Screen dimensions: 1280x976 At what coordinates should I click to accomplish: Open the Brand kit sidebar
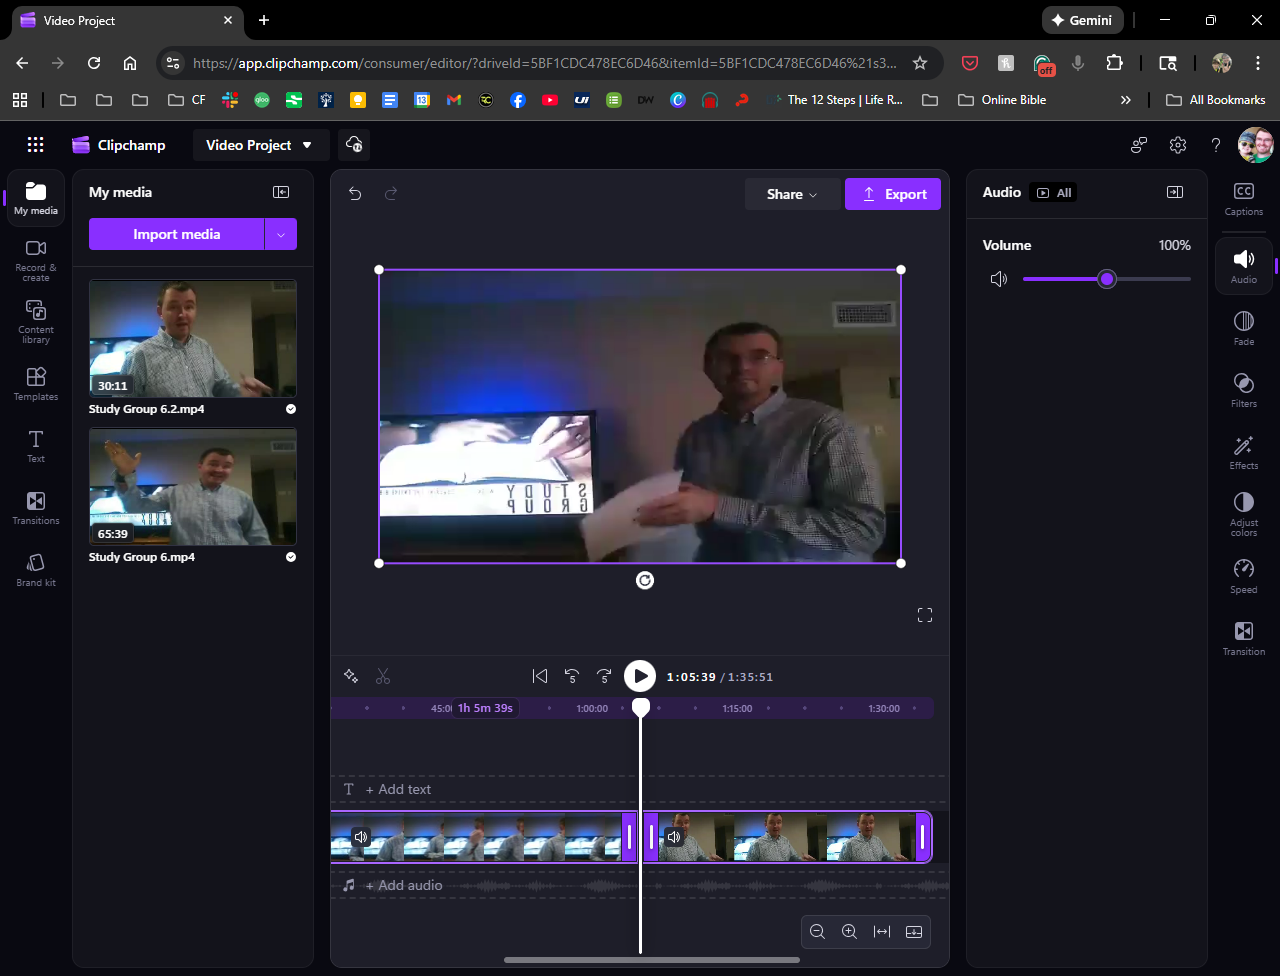(x=36, y=569)
